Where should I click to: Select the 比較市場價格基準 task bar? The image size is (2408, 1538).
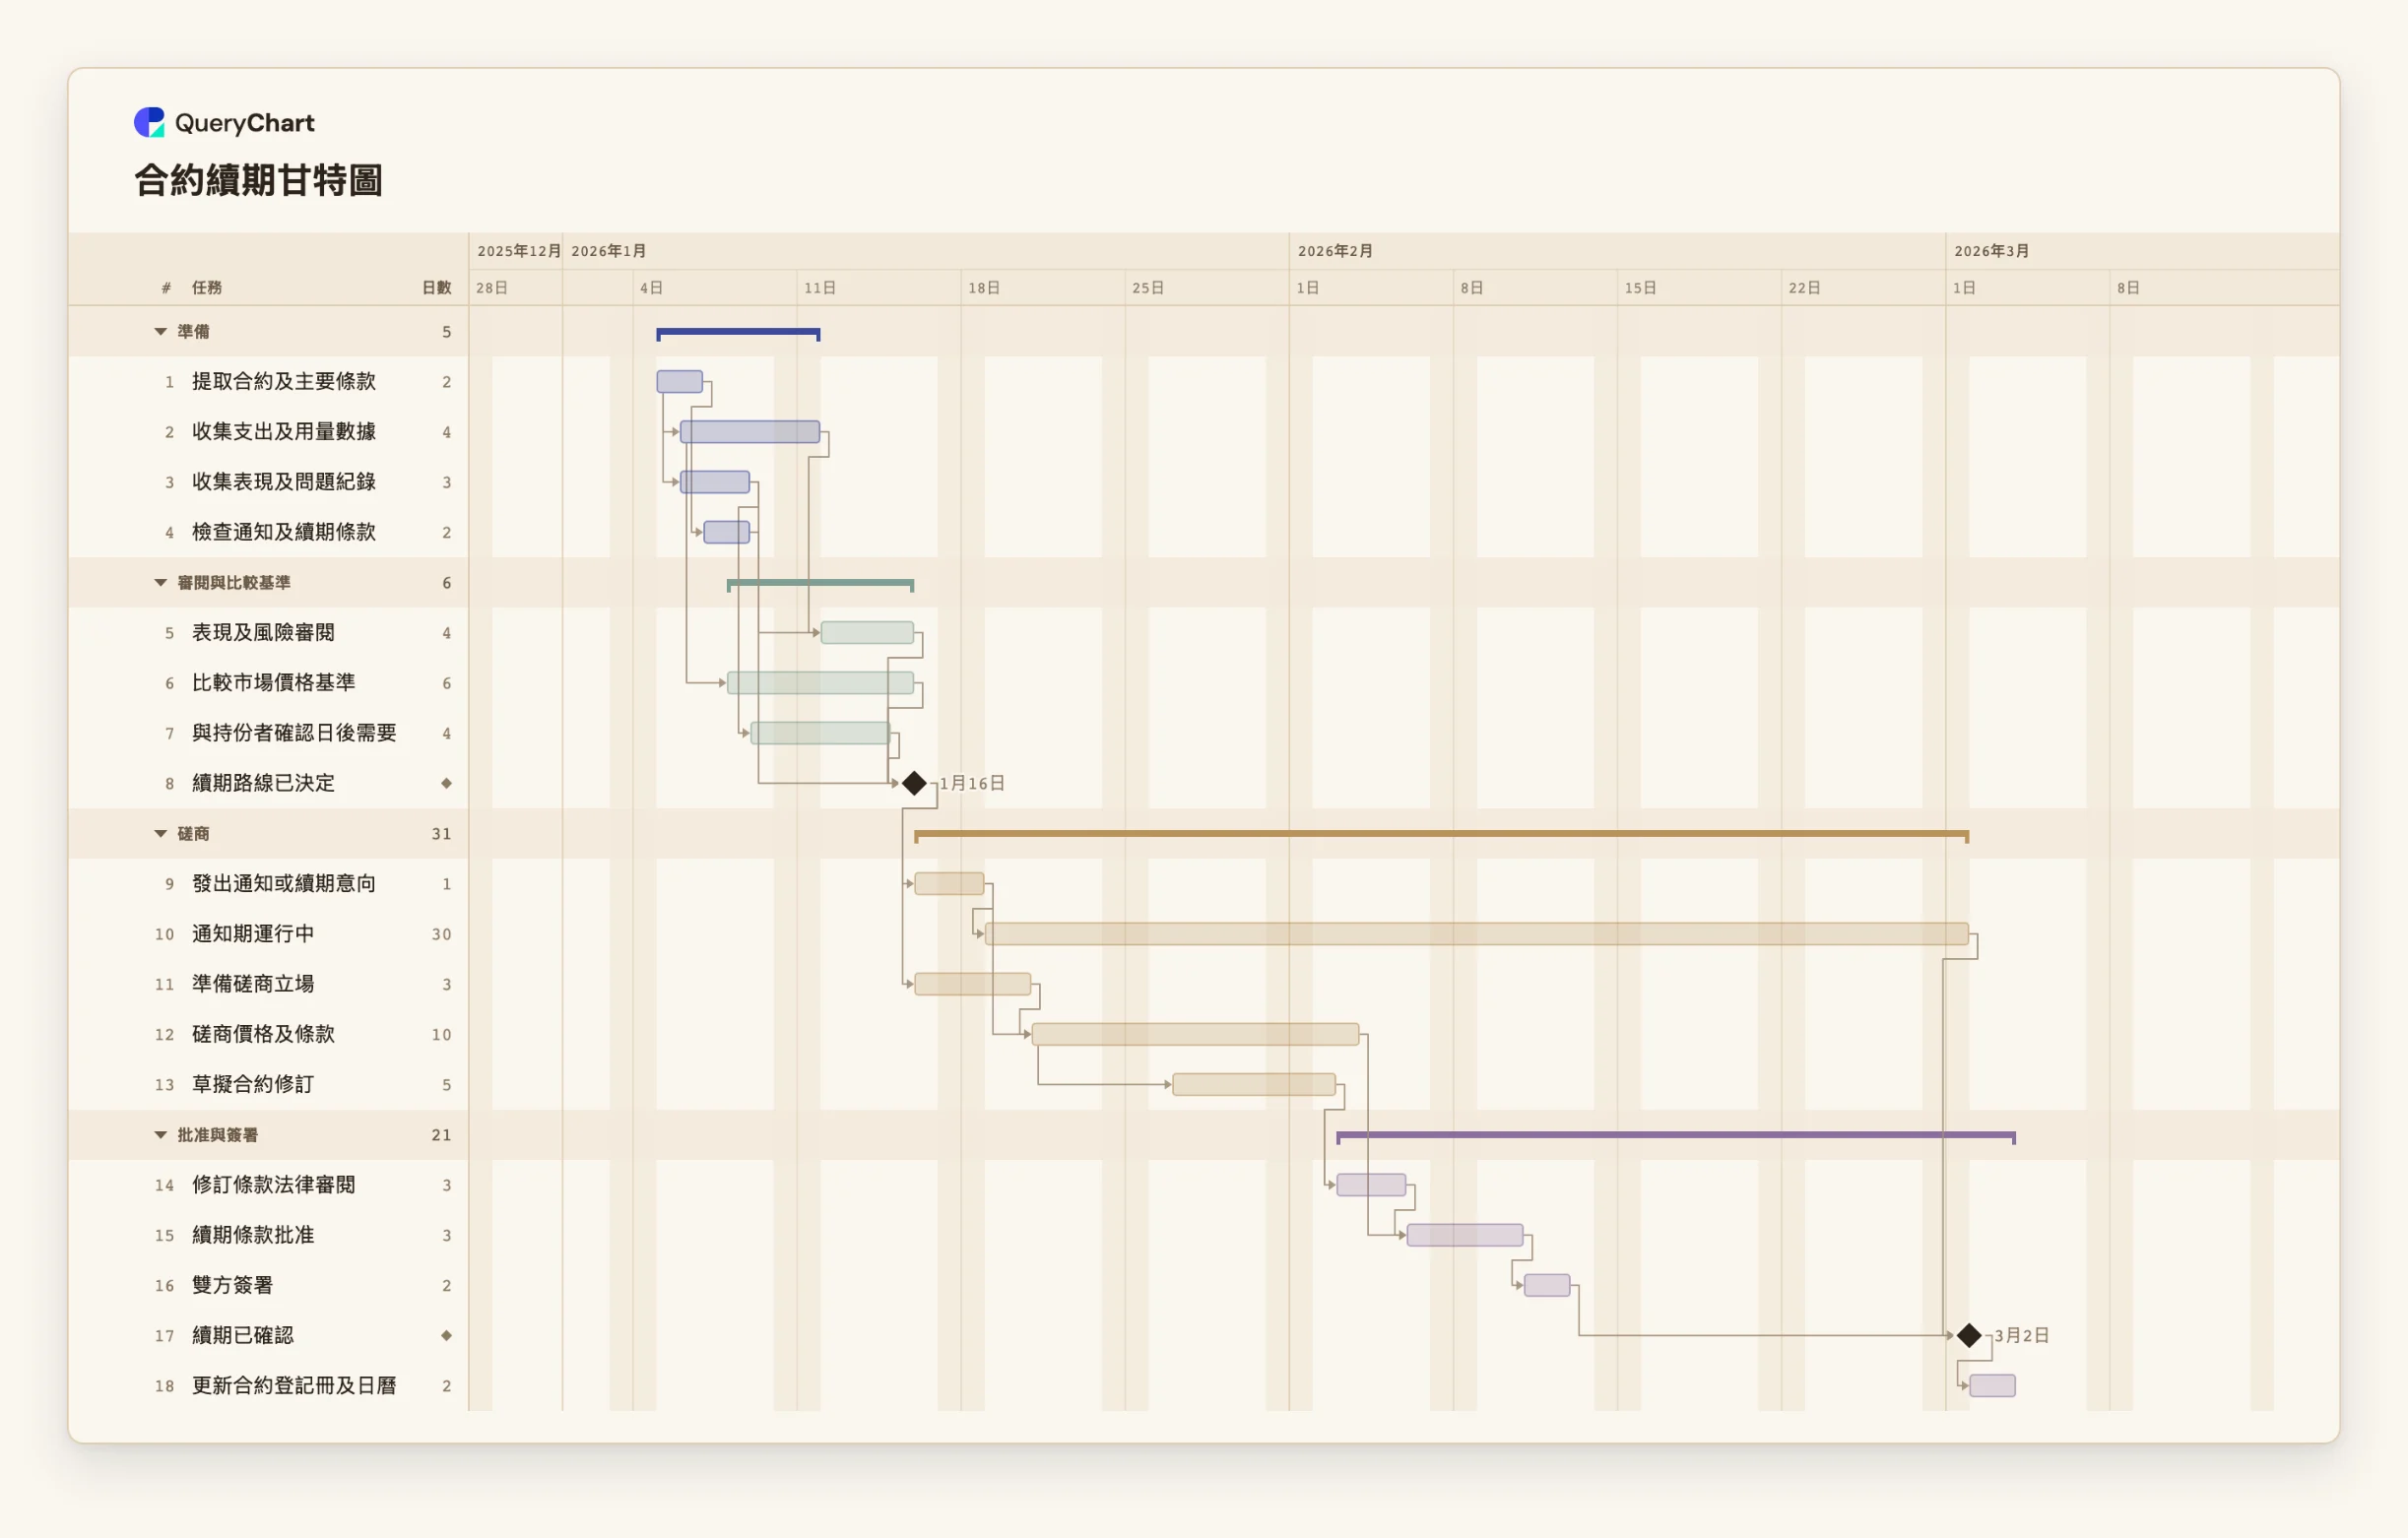click(820, 683)
